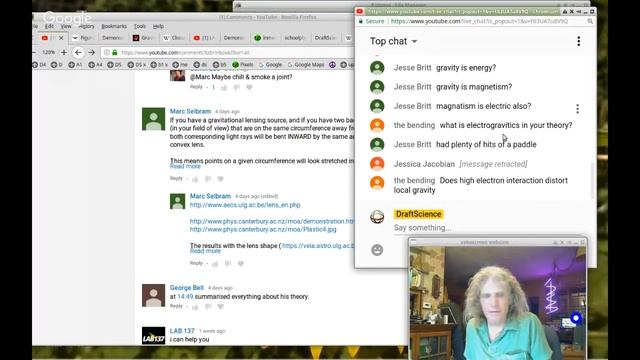Open the Google bookmark in bookmarks toolbar
Screen dimensions: 640x360
[x=271, y=64]
